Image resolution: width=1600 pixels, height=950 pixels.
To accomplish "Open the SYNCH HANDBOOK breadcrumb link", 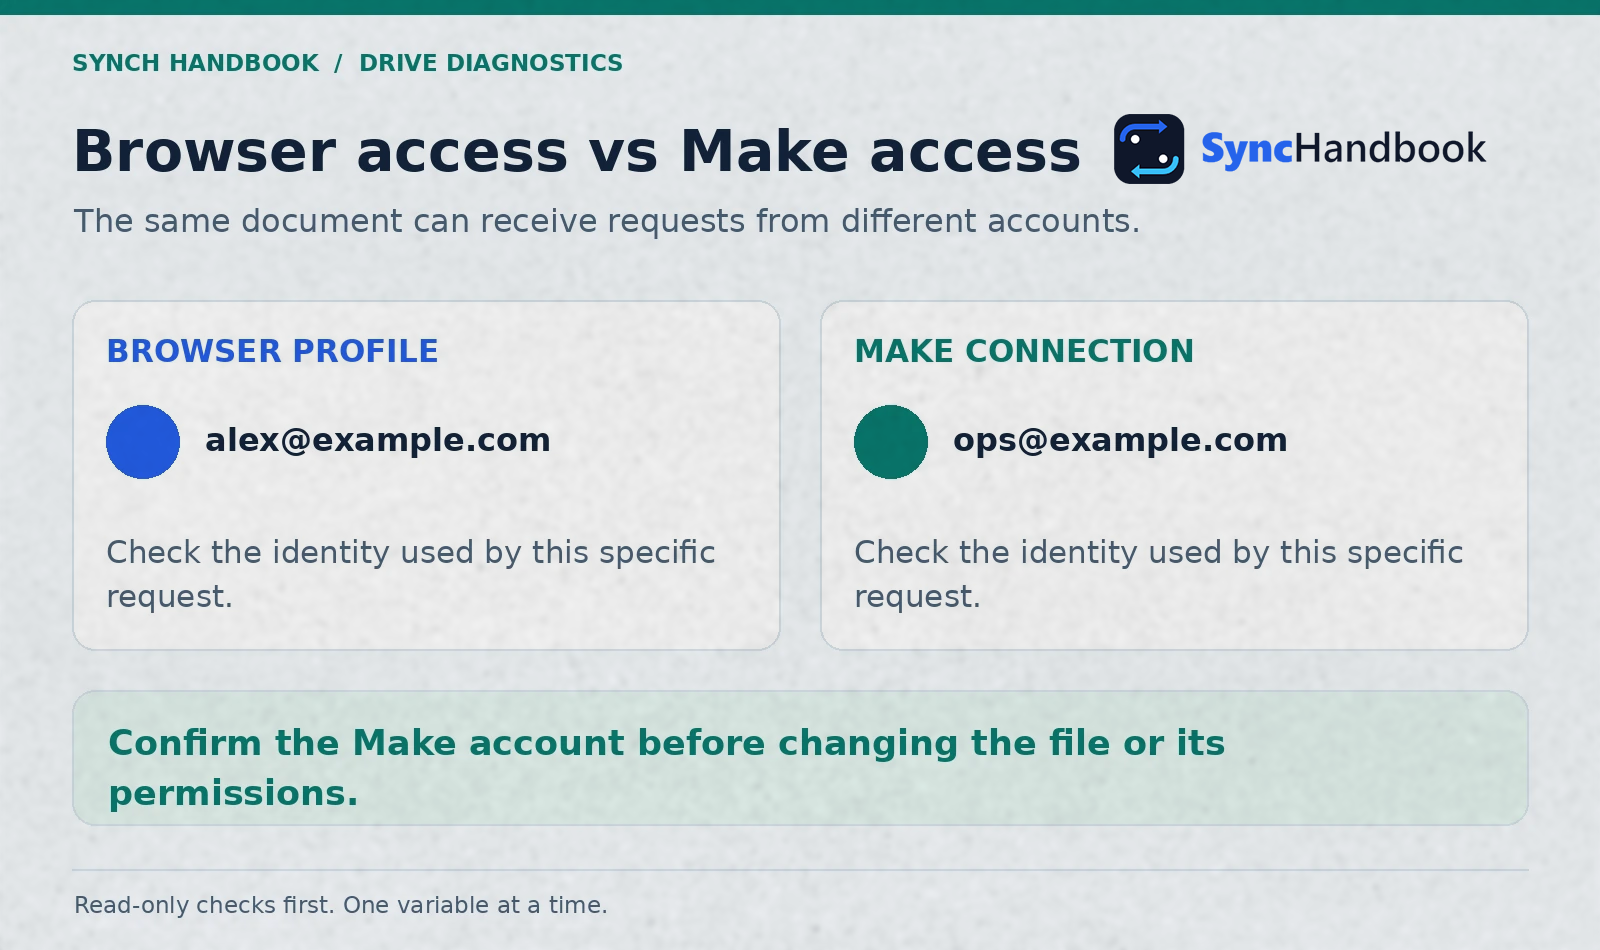I will coord(196,63).
